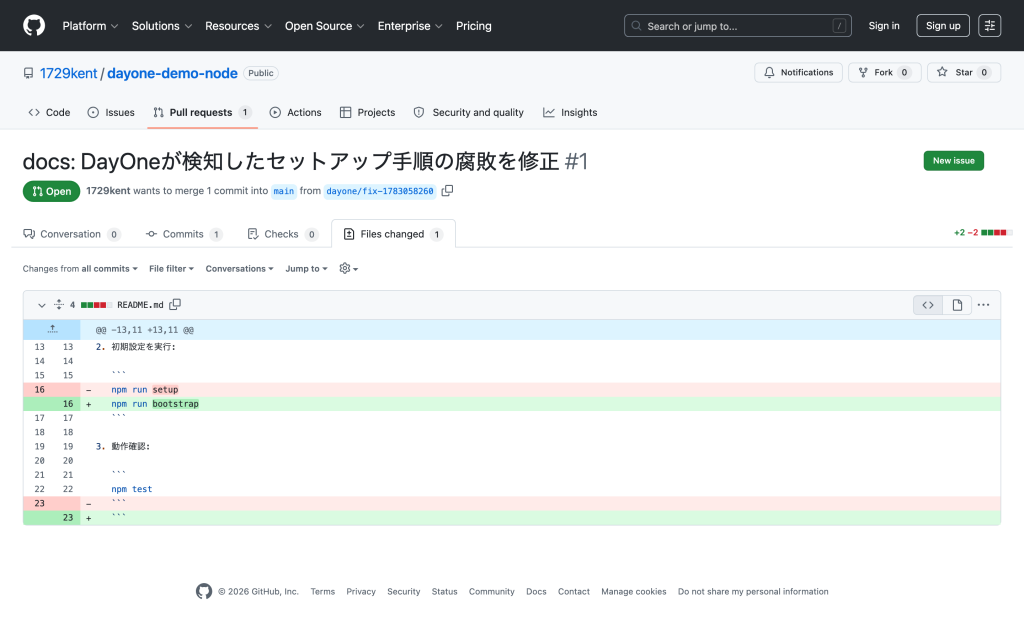Expand all lines in README.md diff
The height and width of the screenshot is (640, 1024).
coord(59,304)
